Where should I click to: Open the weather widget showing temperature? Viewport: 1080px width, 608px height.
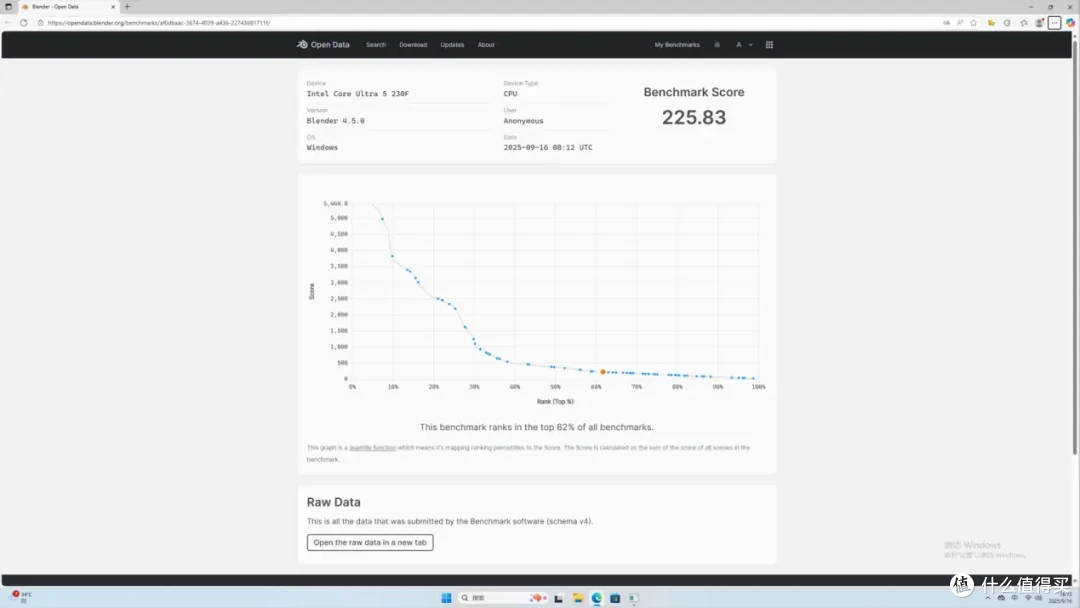[x=21, y=596]
